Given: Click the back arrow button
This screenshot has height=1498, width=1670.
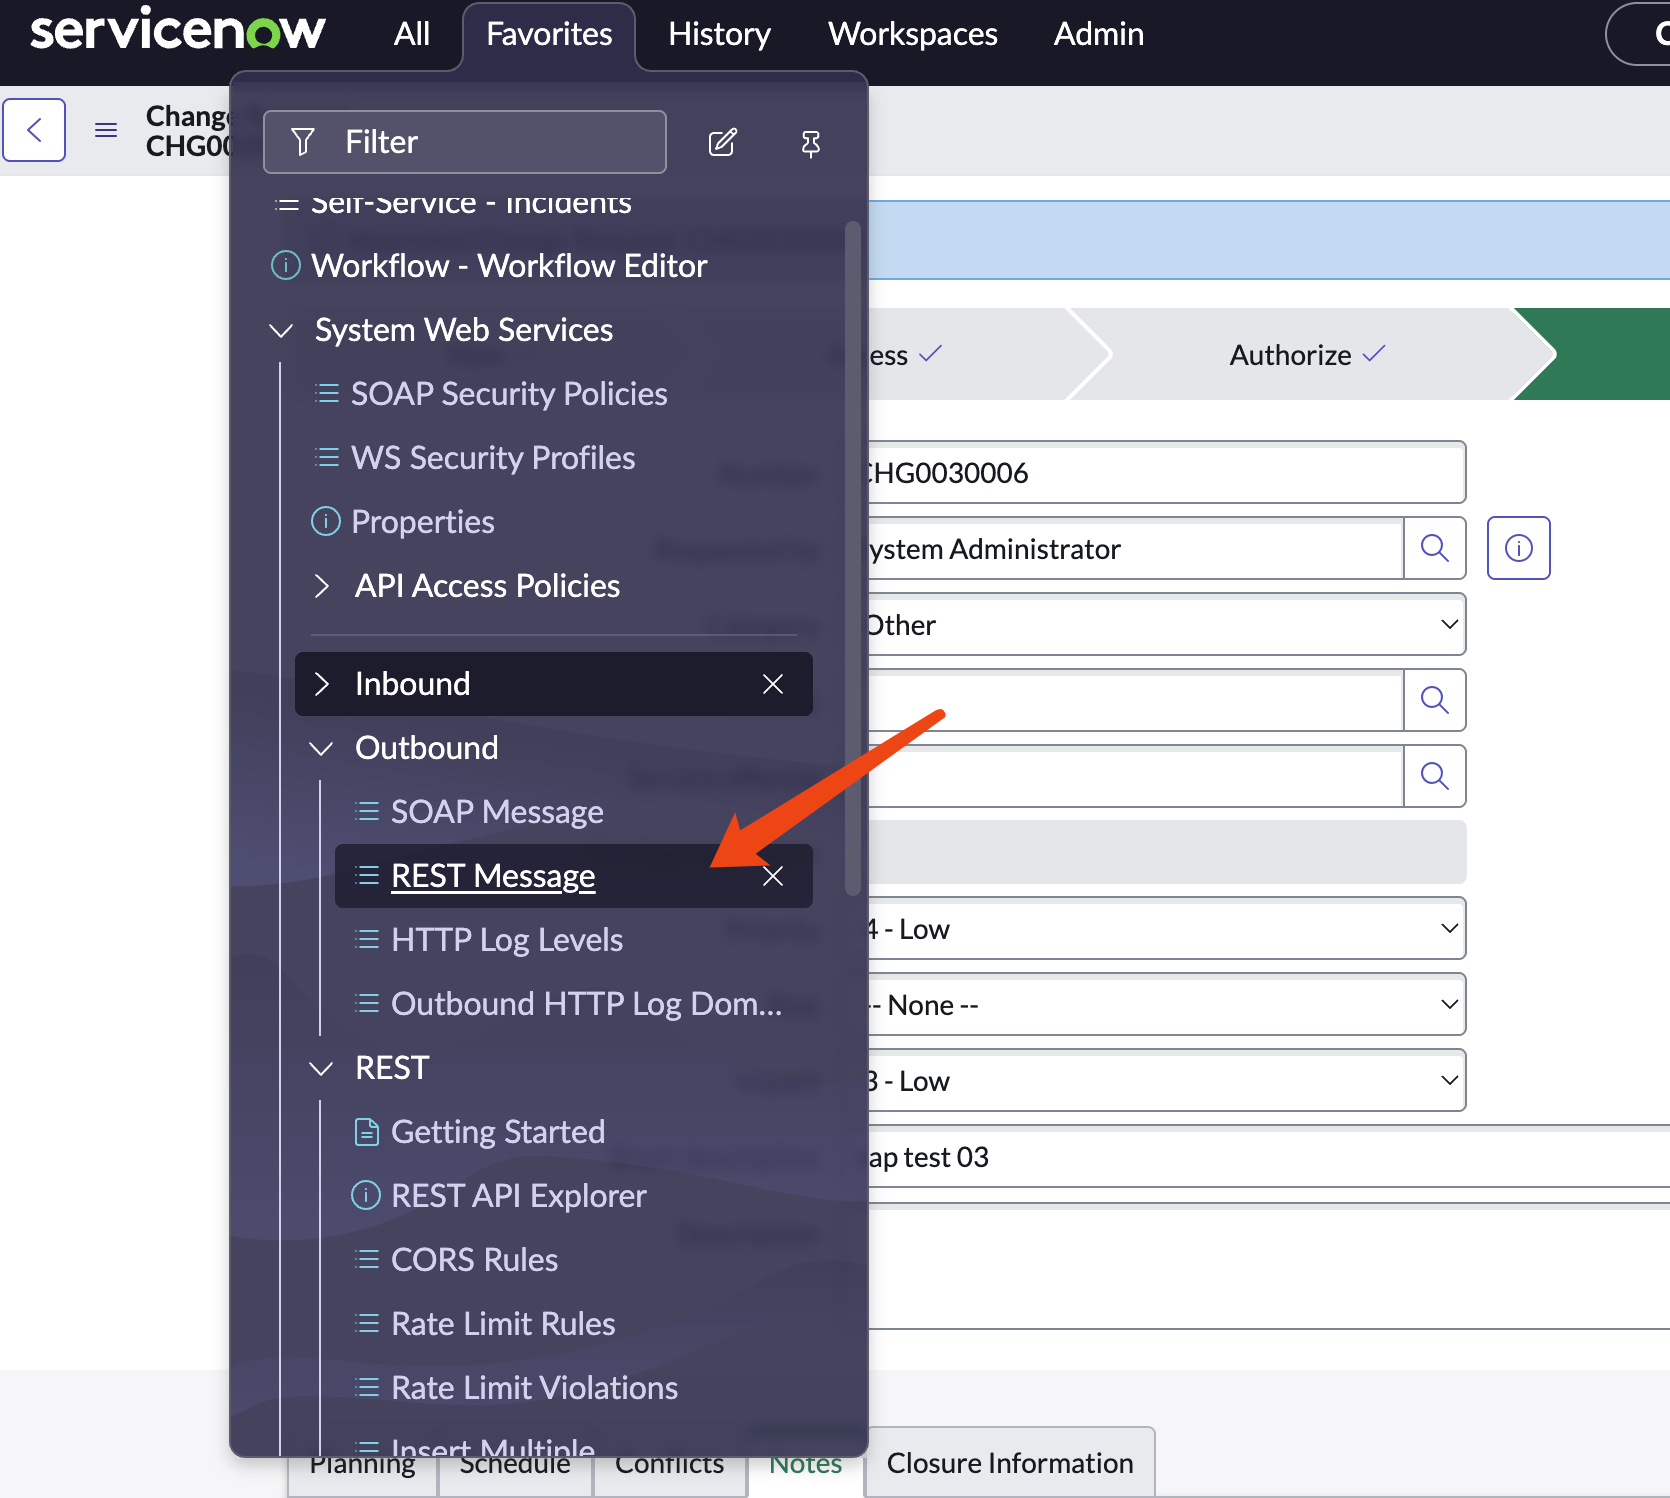Looking at the screenshot, I should (34, 130).
